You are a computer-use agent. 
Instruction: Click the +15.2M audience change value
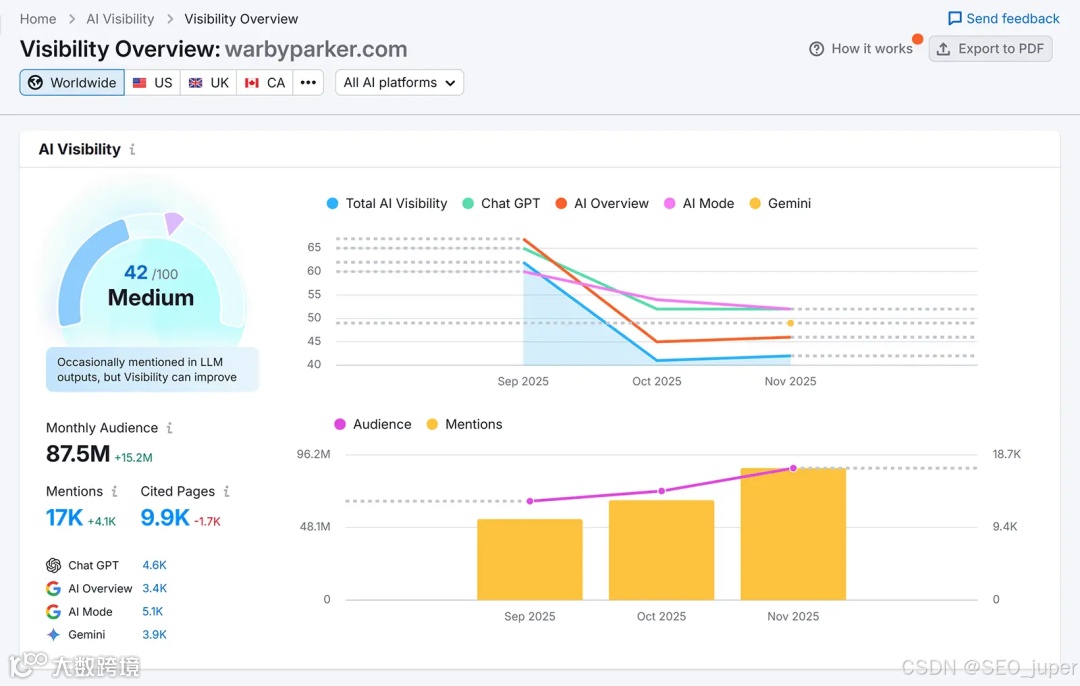pyautogui.click(x=134, y=457)
